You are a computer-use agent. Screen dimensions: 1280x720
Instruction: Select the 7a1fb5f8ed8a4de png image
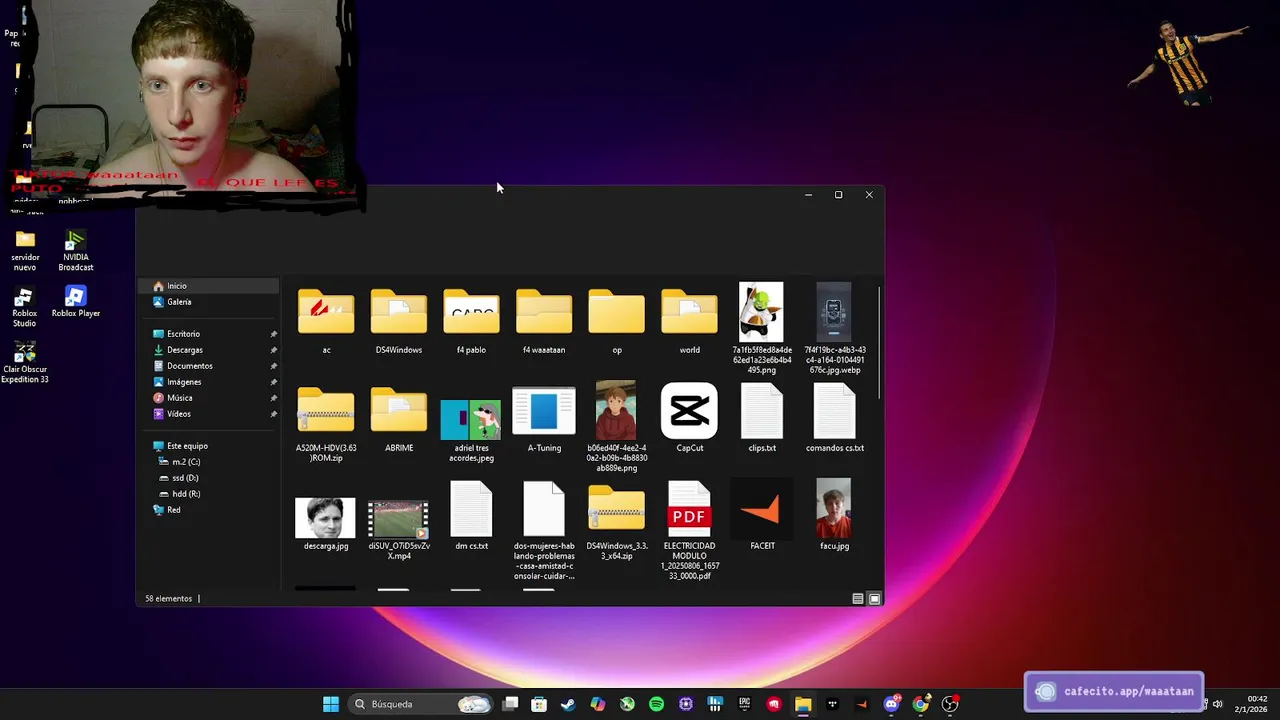pyautogui.click(x=762, y=328)
